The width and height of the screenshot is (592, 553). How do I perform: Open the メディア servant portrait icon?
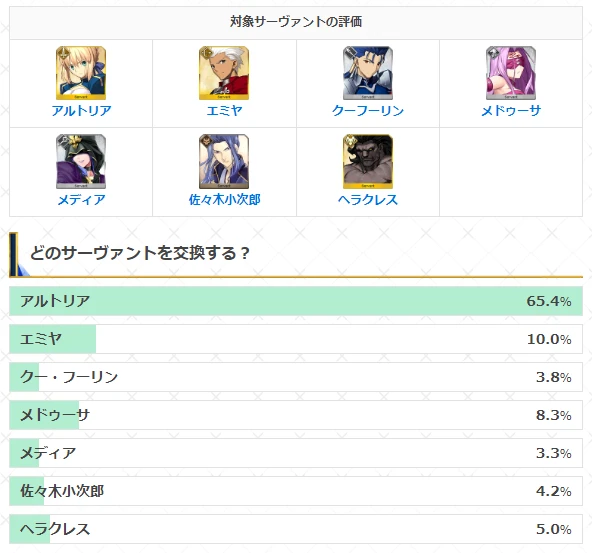click(81, 162)
